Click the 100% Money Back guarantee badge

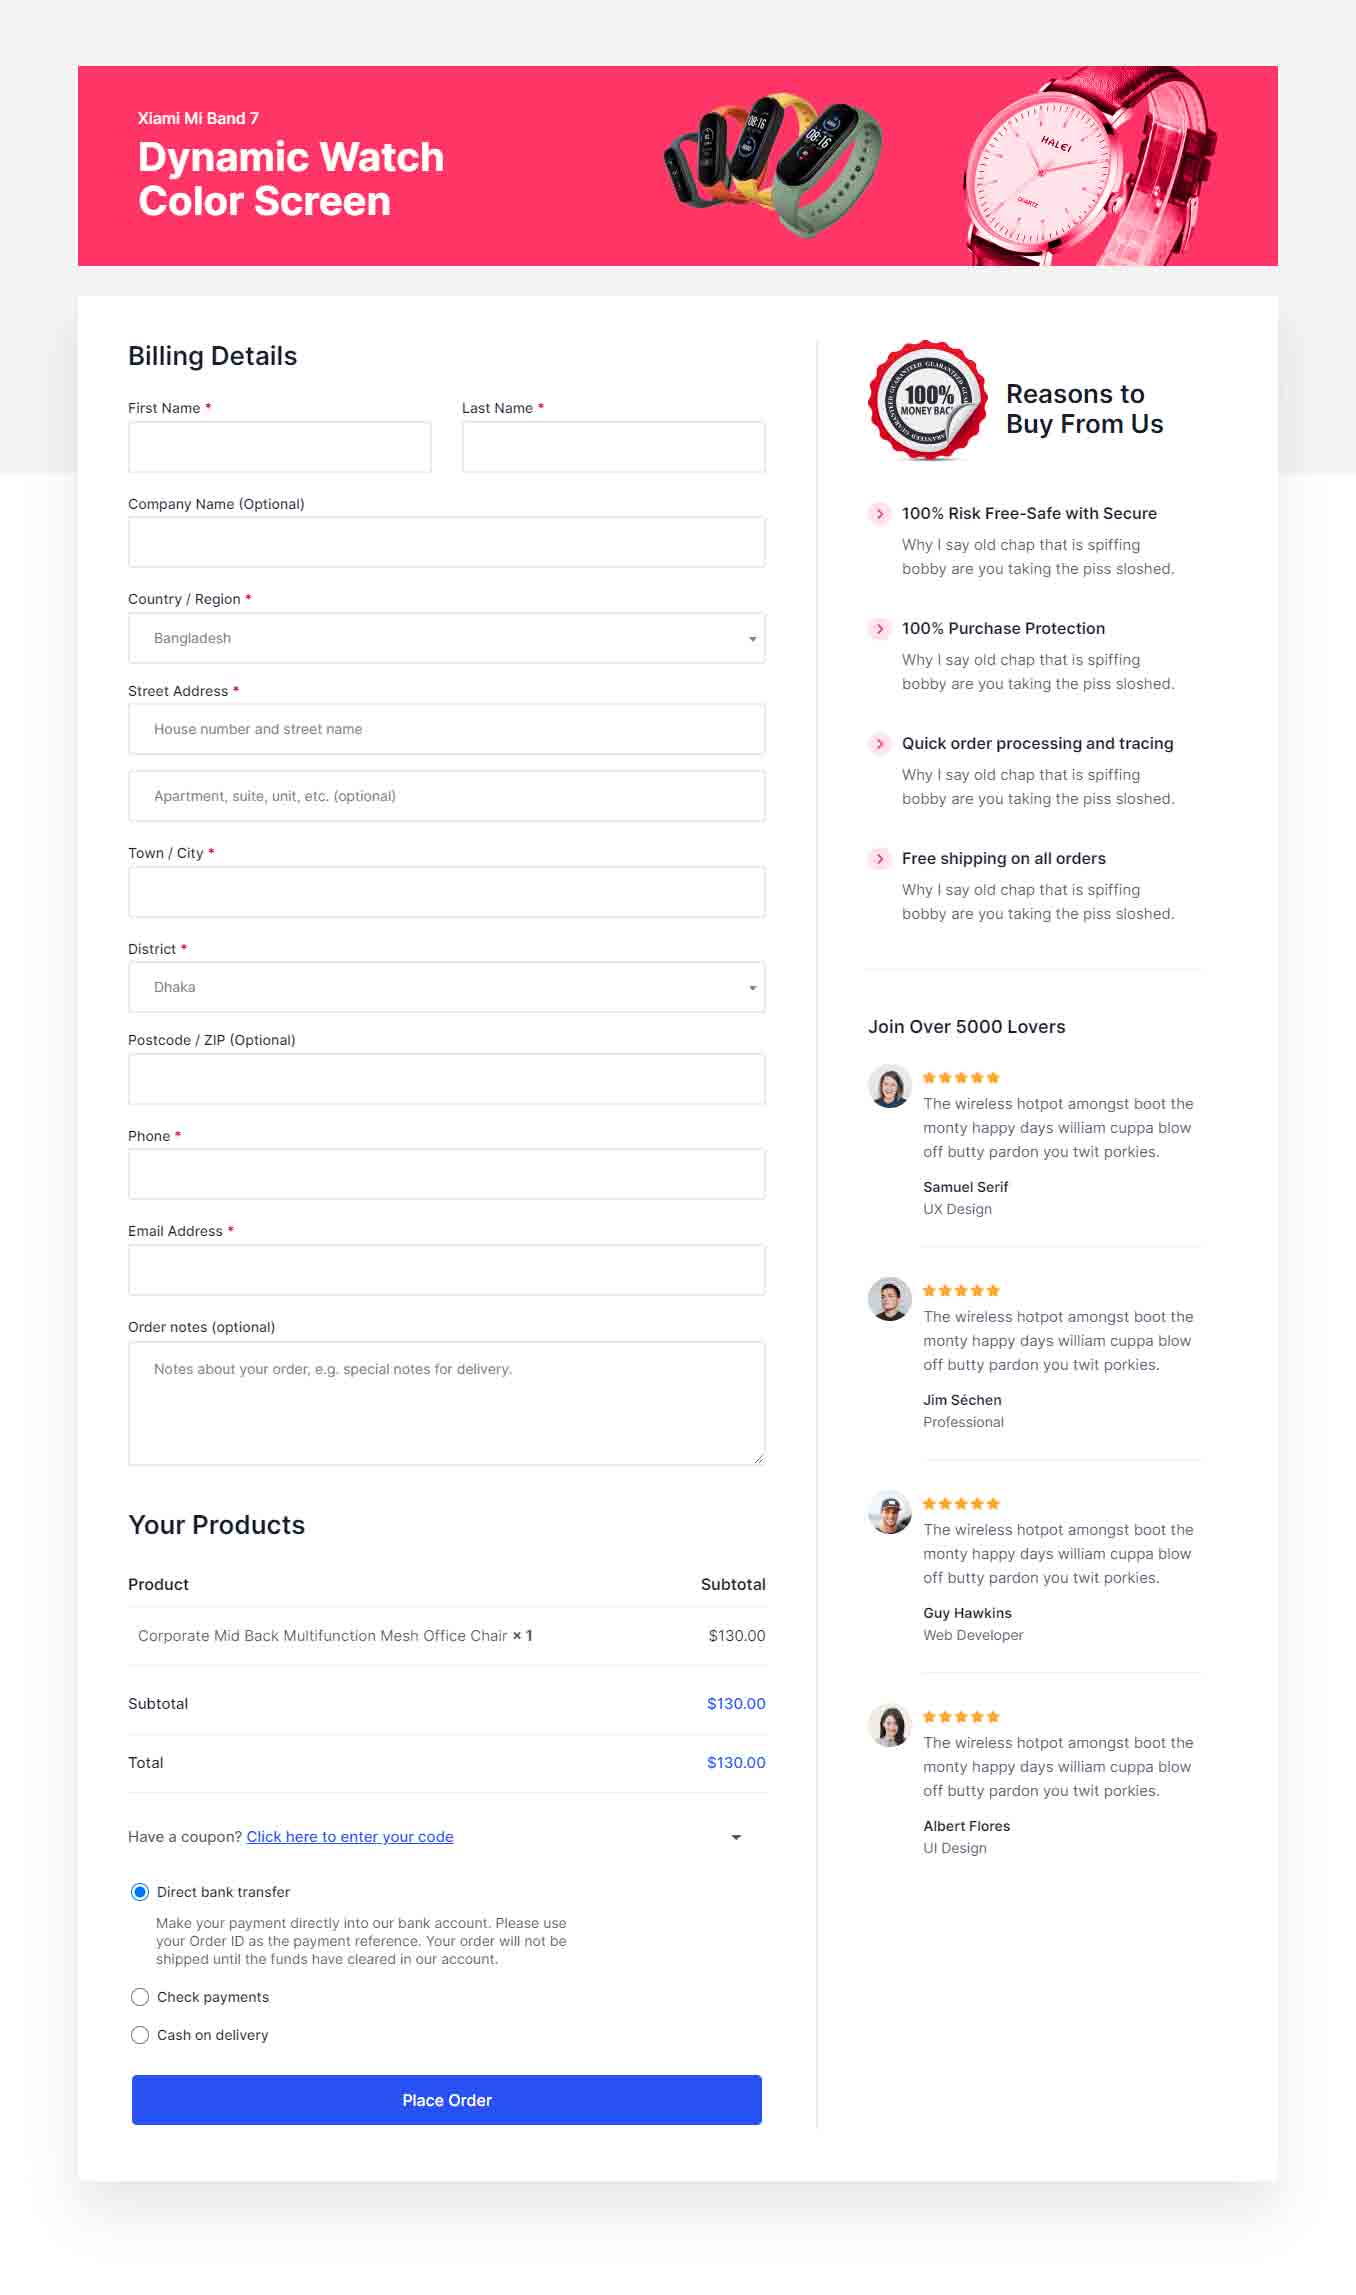[928, 401]
